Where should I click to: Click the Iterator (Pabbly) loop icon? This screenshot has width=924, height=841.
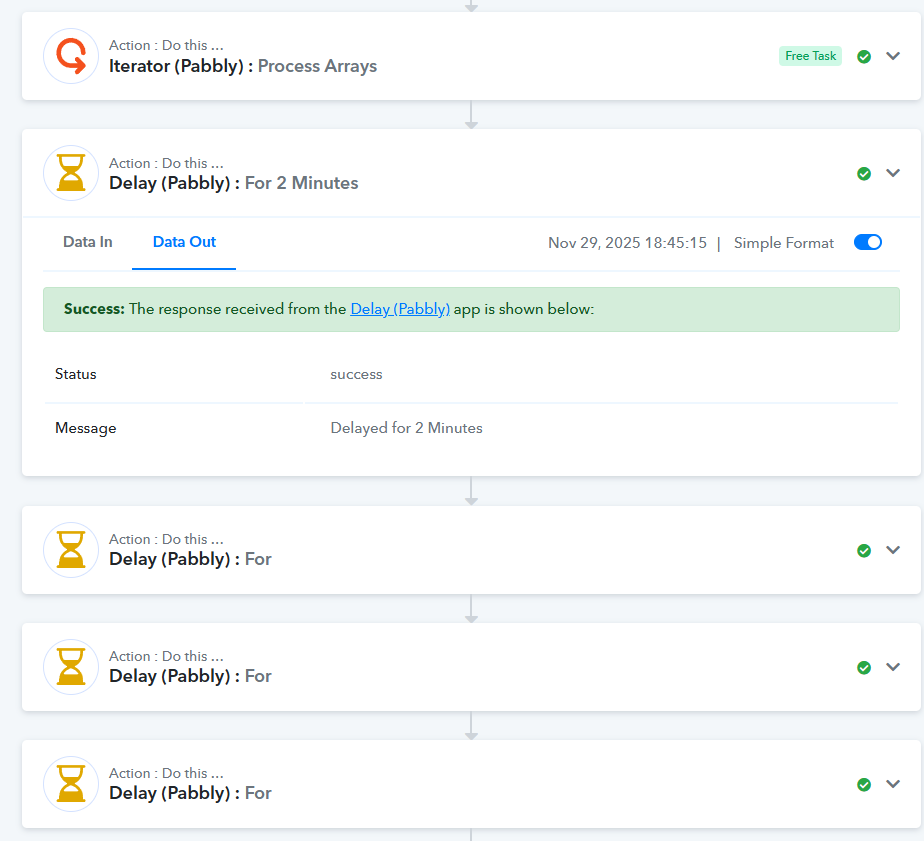click(71, 56)
